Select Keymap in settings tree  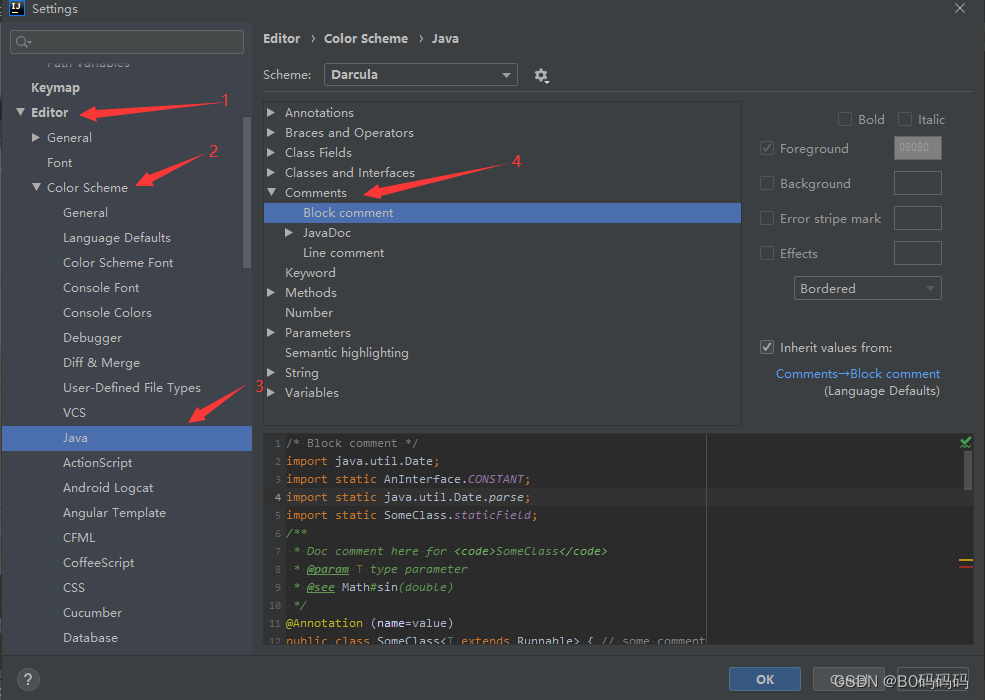pos(55,87)
